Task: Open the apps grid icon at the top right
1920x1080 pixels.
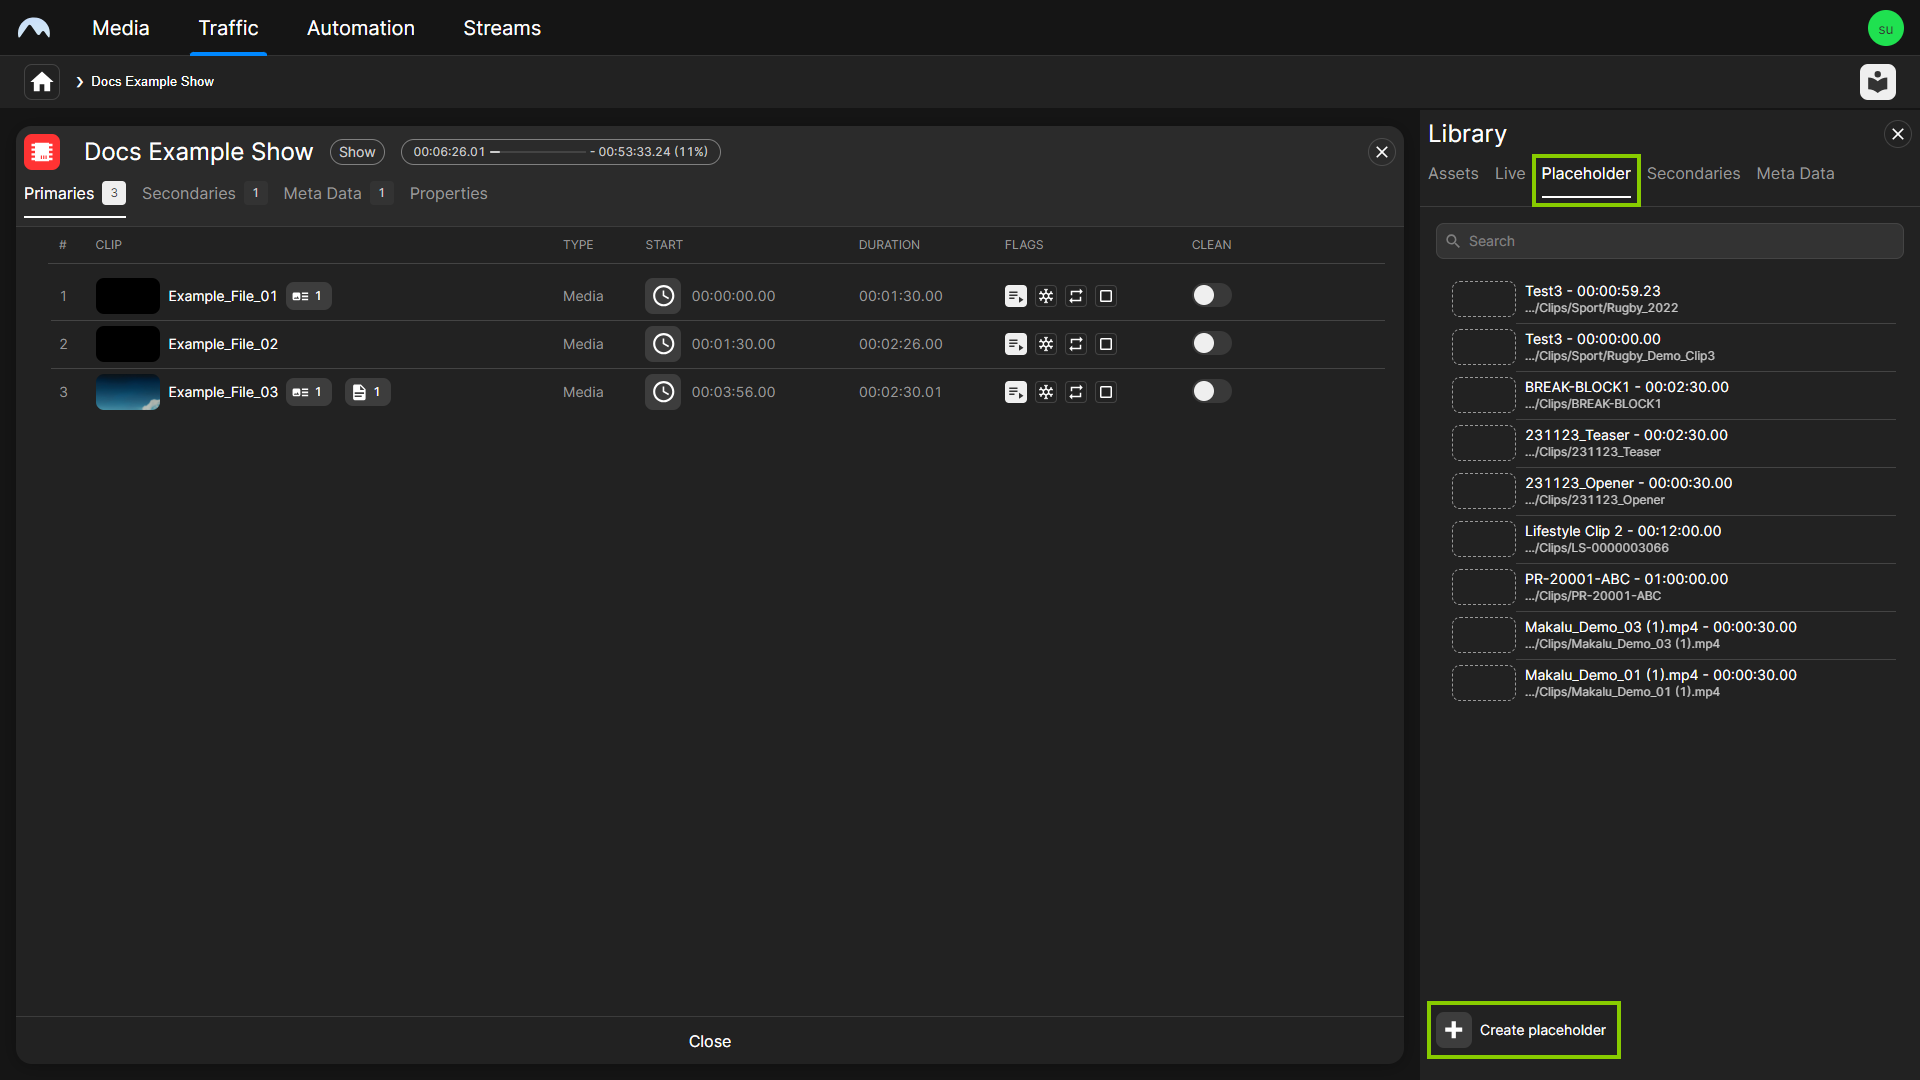Action: pyautogui.click(x=1878, y=82)
